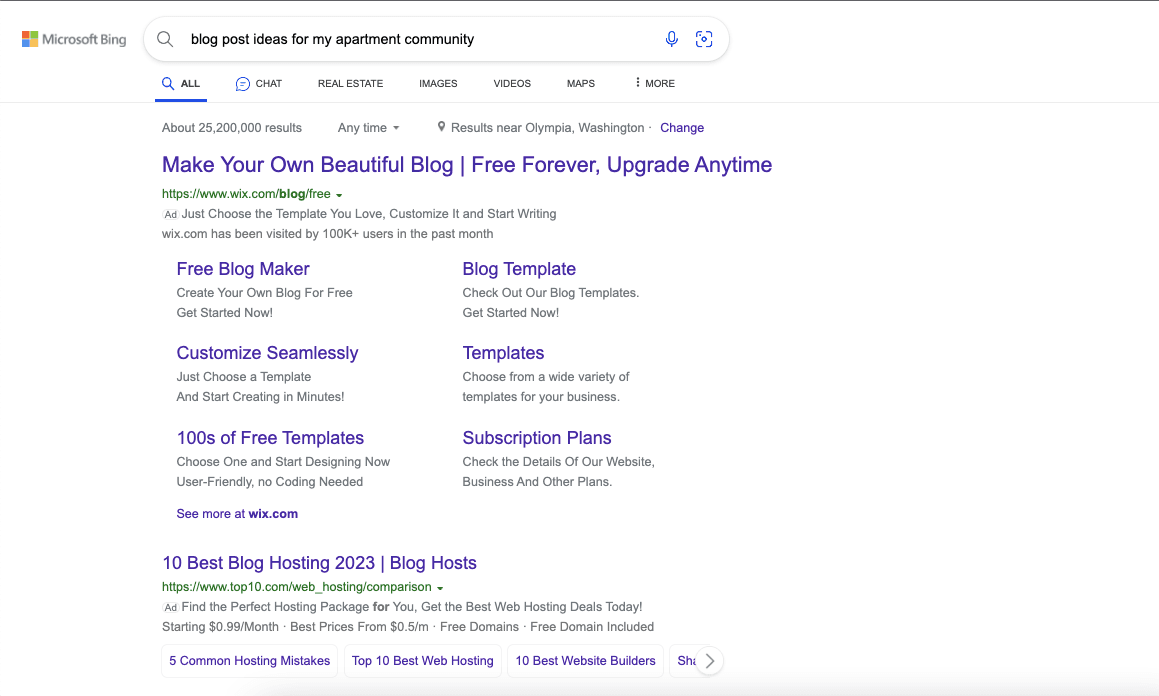This screenshot has height=696, width=1159.
Task: Open the Subscription Plans sitelink
Action: pyautogui.click(x=537, y=438)
